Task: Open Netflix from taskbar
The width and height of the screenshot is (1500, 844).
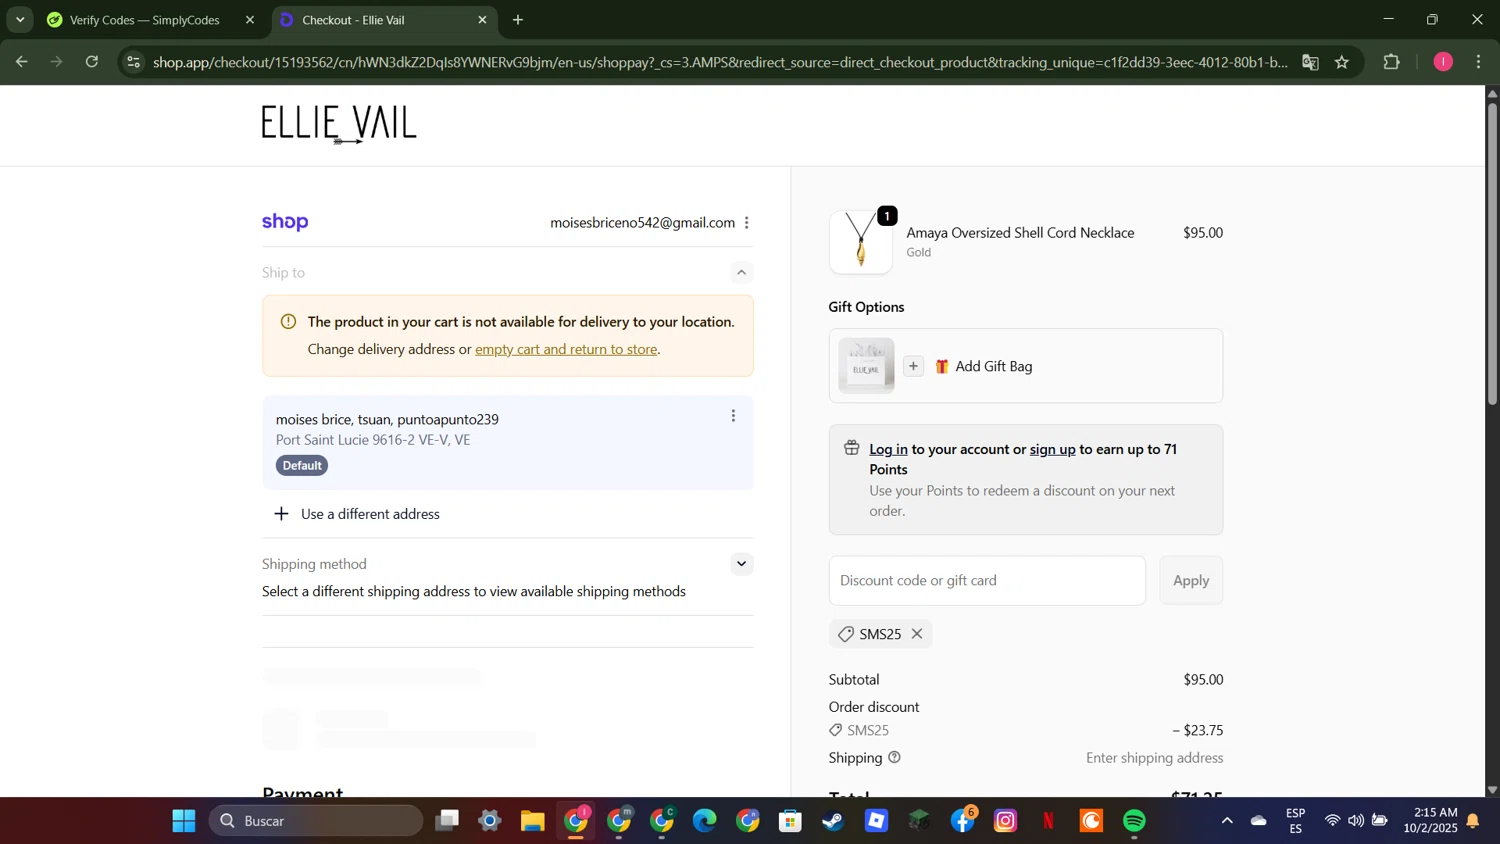Action: point(1049,821)
